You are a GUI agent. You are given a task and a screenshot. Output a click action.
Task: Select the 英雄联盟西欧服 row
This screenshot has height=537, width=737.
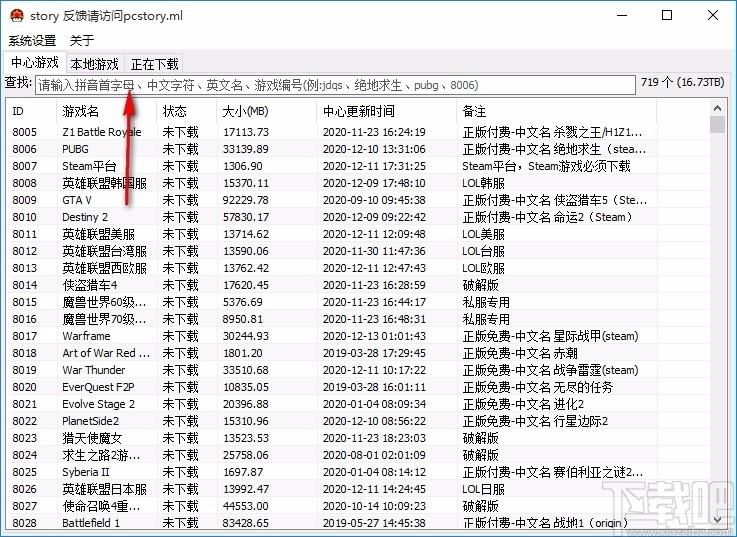tap(358, 268)
